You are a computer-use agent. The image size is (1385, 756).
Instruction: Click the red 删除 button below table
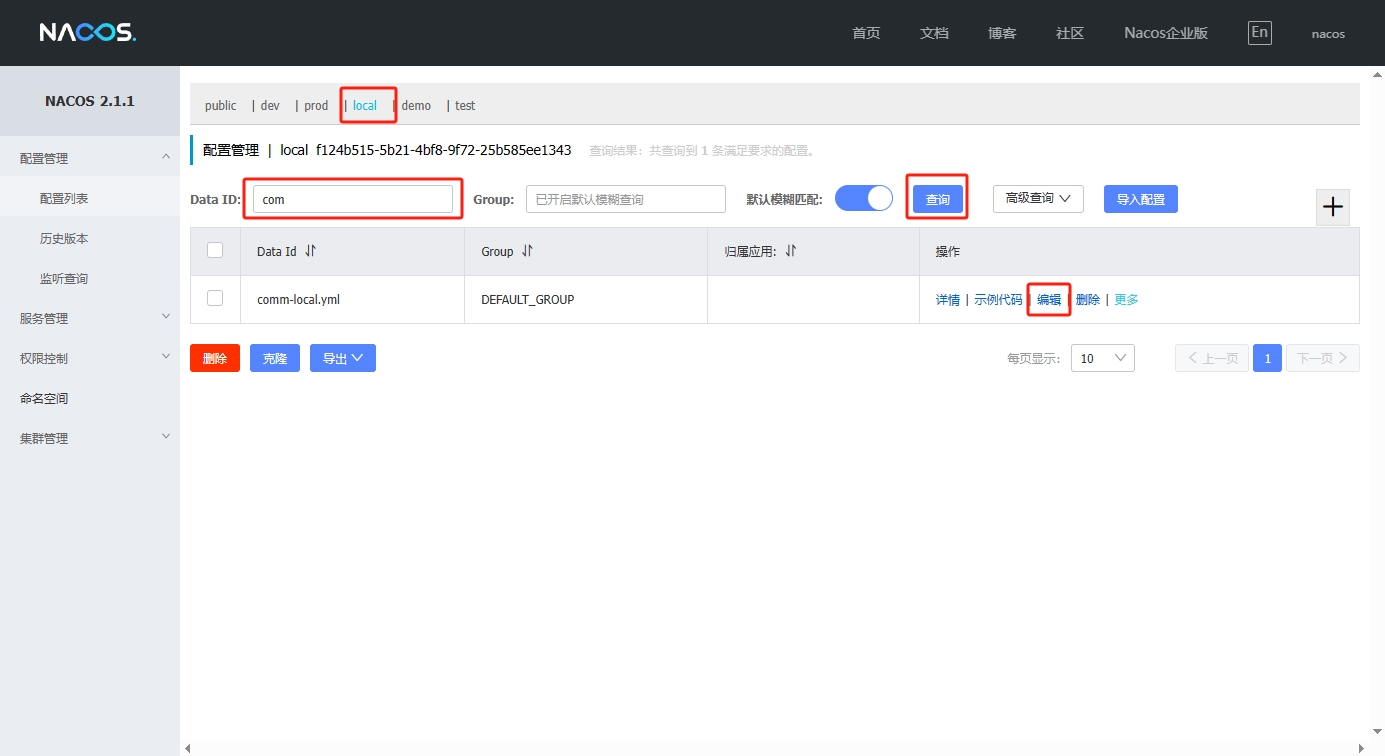pos(214,358)
